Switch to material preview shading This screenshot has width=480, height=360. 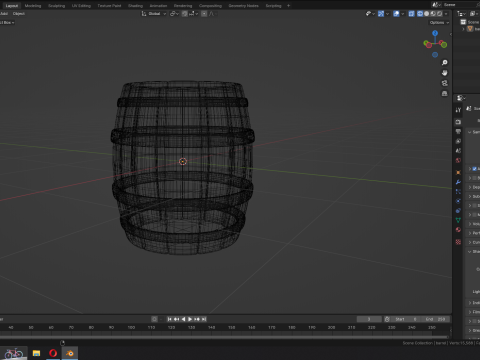pyautogui.click(x=433, y=14)
